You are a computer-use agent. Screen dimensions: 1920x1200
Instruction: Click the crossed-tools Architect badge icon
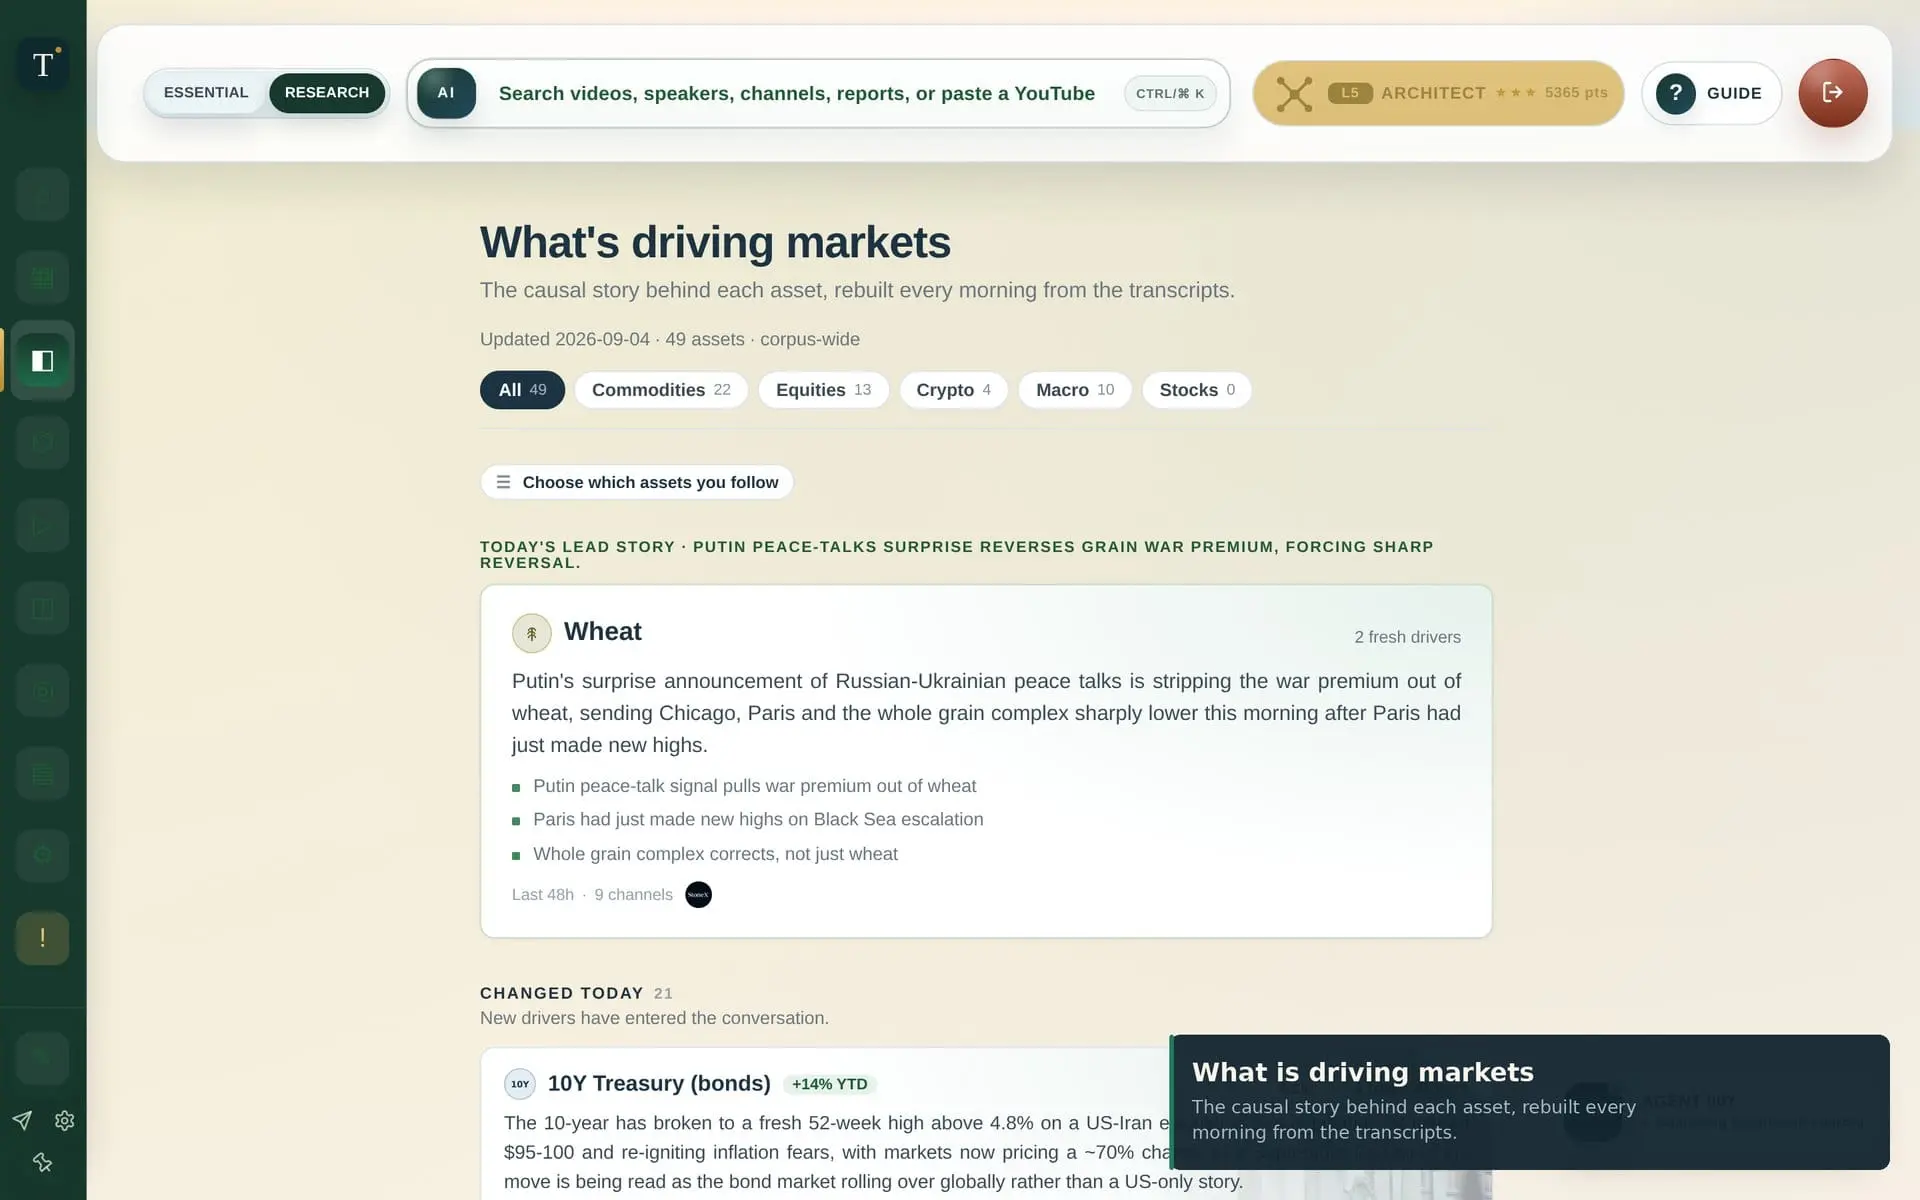tap(1294, 94)
